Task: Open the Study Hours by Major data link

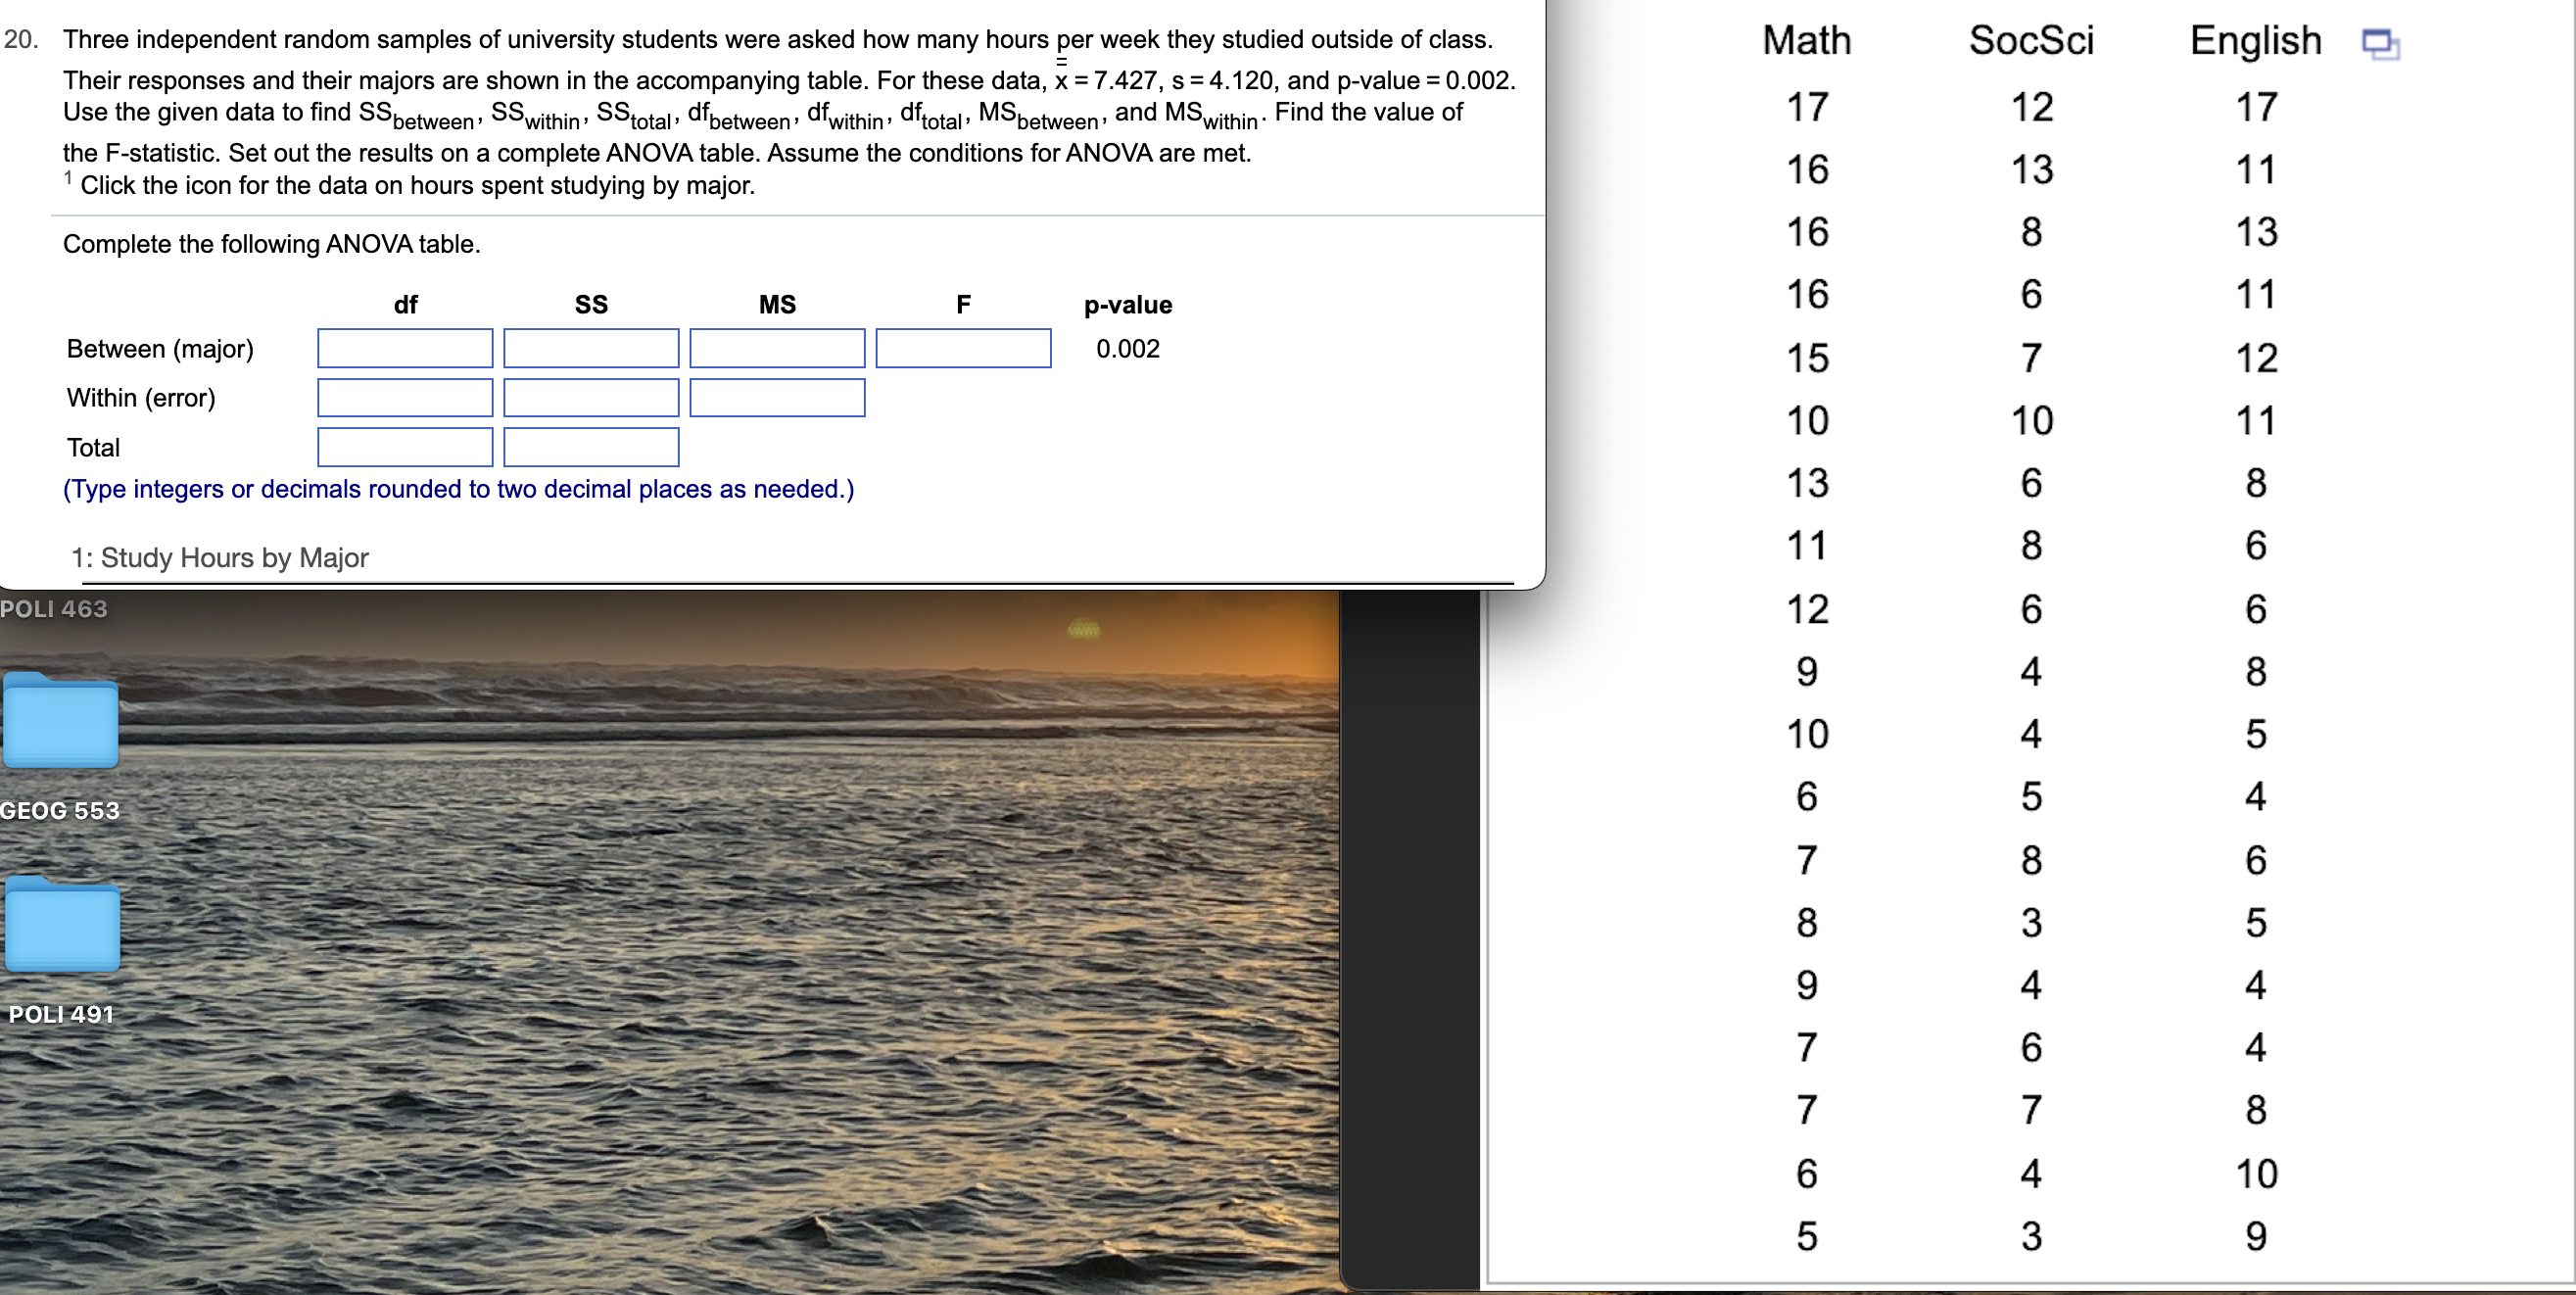Action: pyautogui.click(x=220, y=557)
